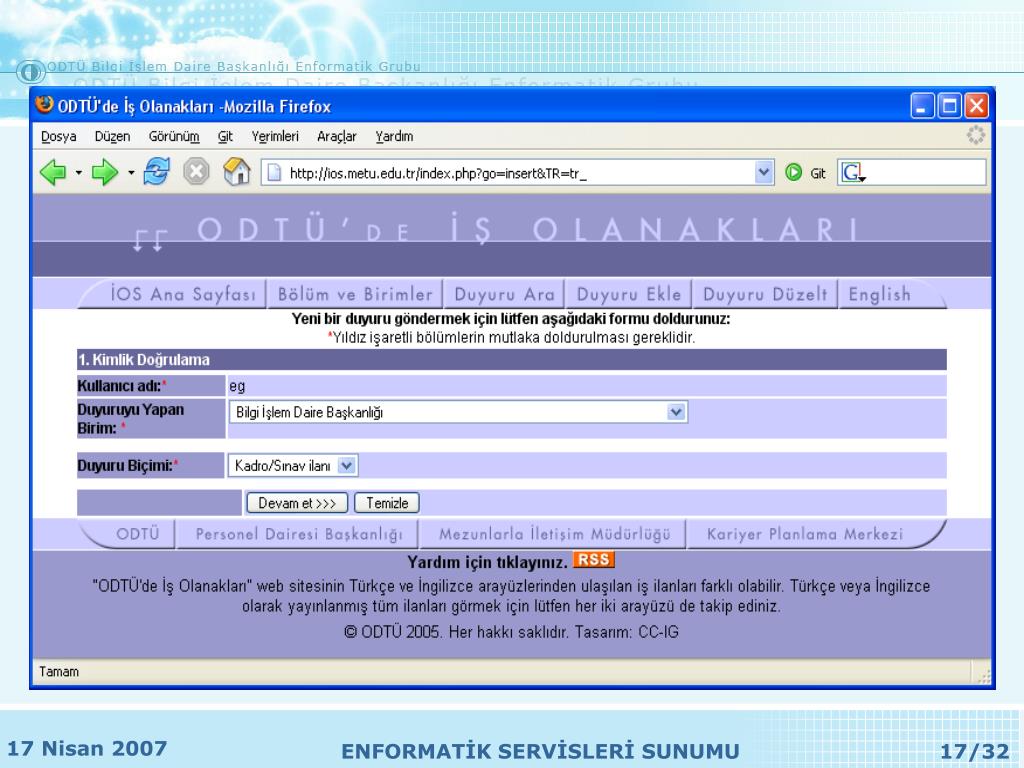
Task: Click the address bar URL field
Action: [x=519, y=172]
